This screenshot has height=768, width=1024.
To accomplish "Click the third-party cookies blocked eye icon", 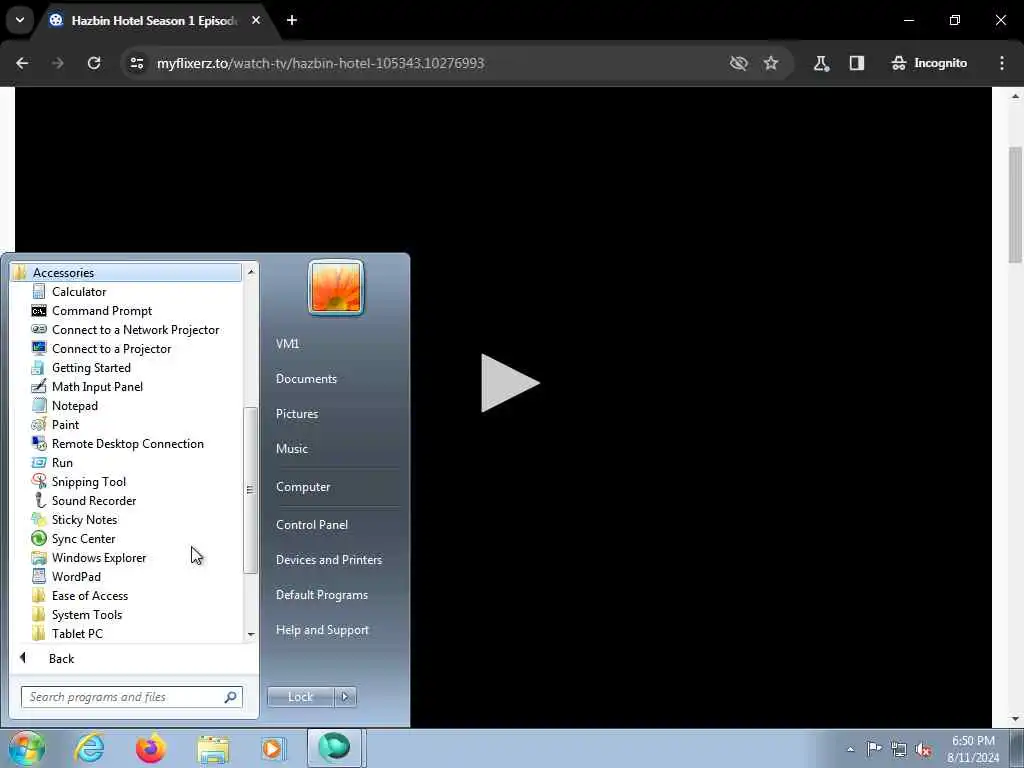I will (739, 63).
